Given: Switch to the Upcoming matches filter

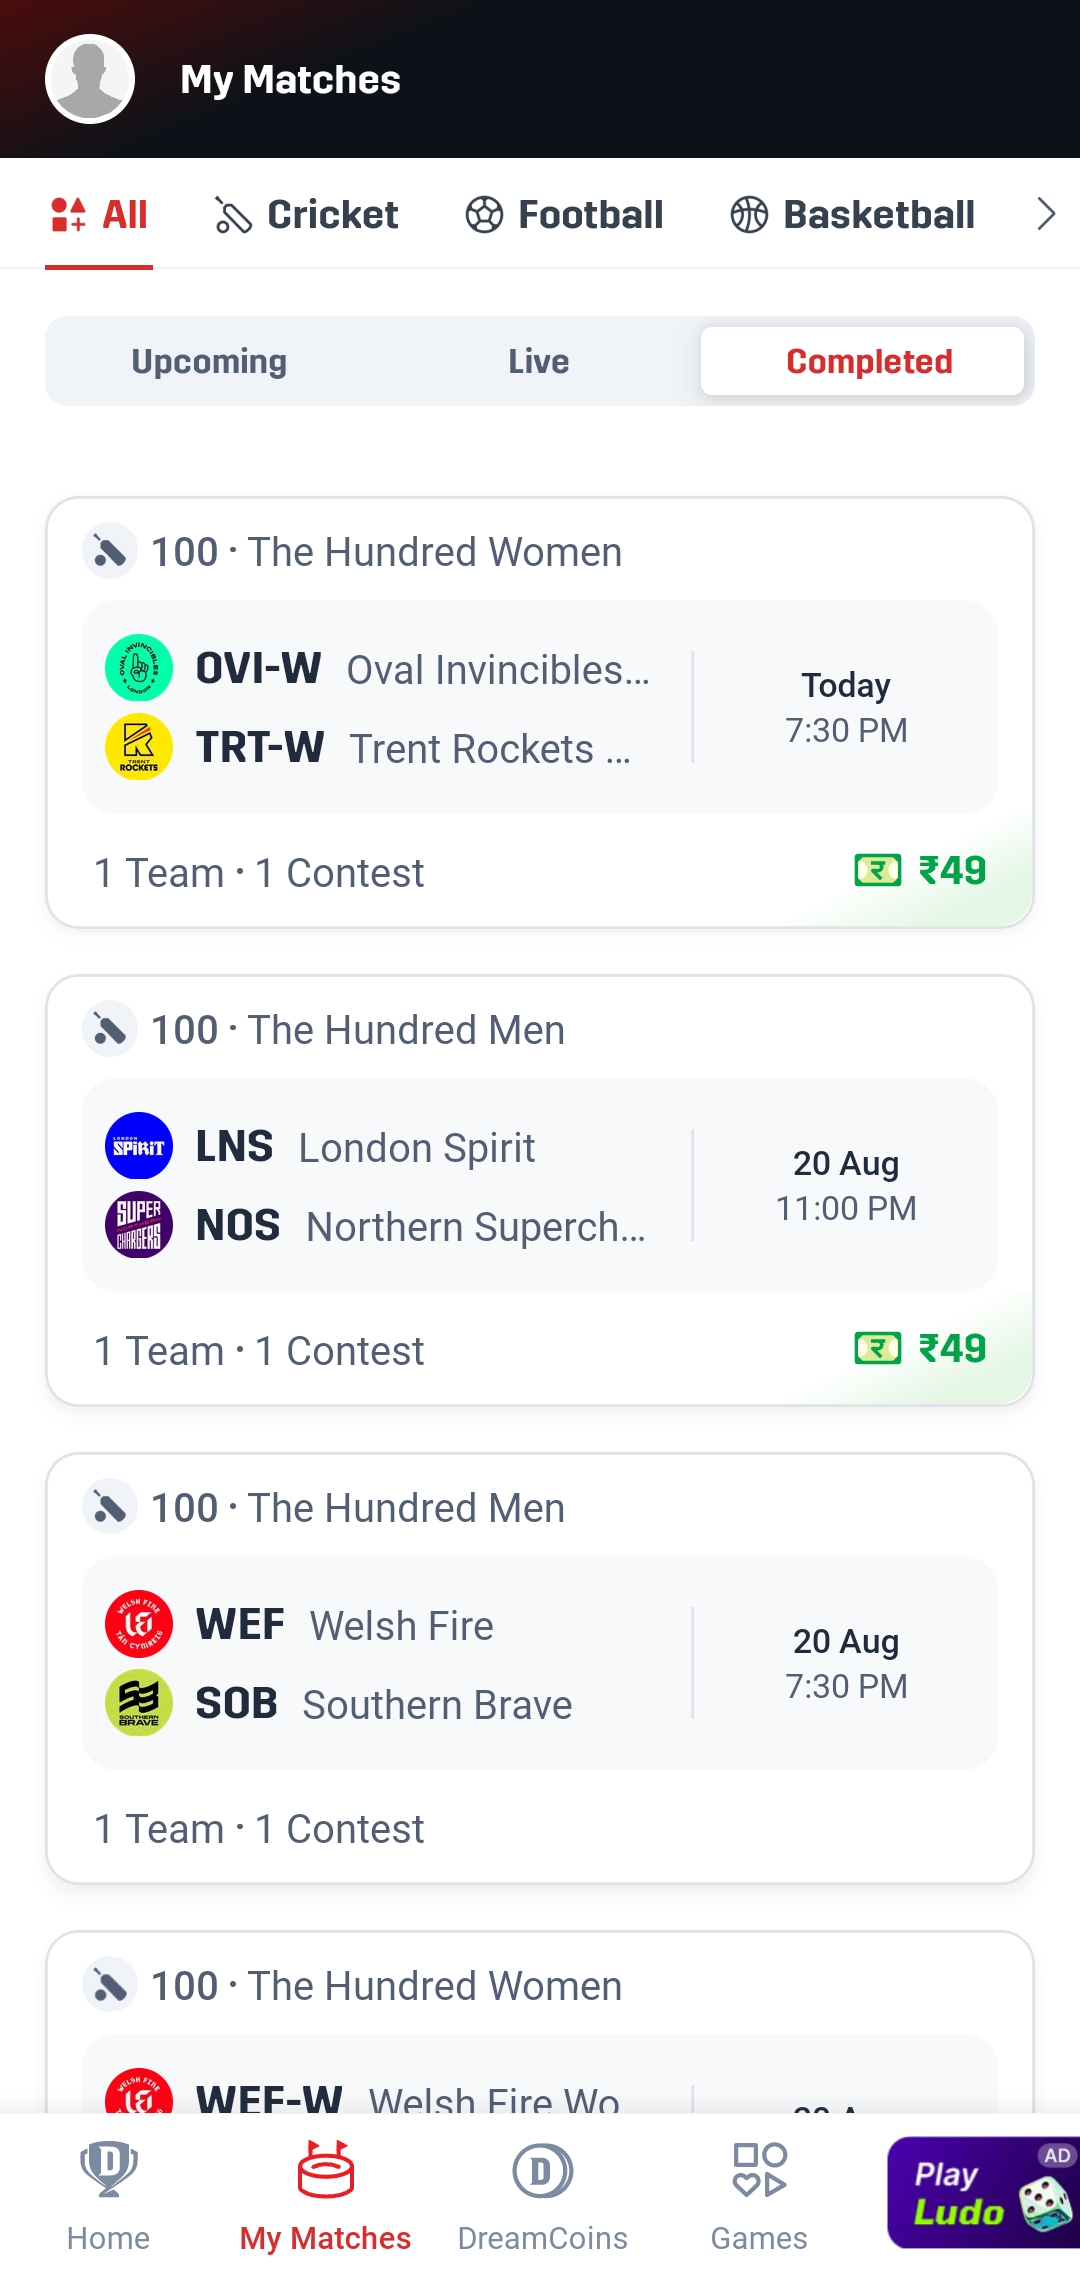Looking at the screenshot, I should (209, 361).
